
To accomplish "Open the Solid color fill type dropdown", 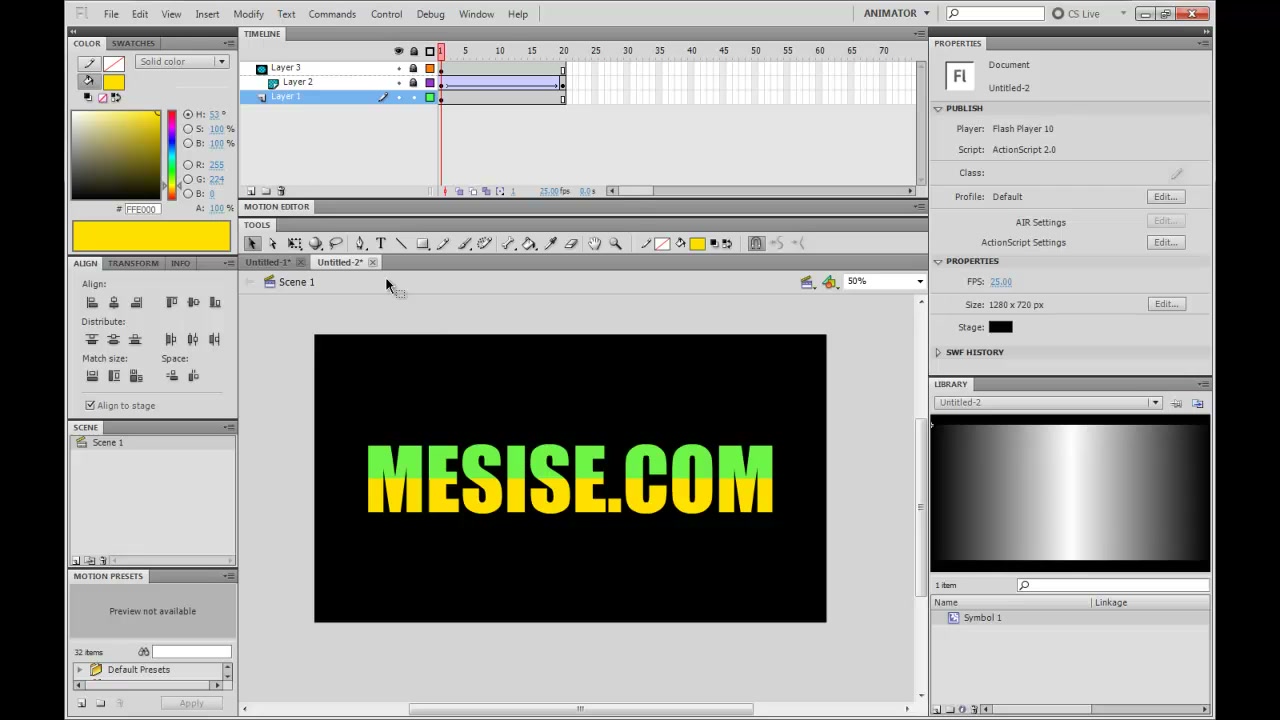I will click(182, 62).
